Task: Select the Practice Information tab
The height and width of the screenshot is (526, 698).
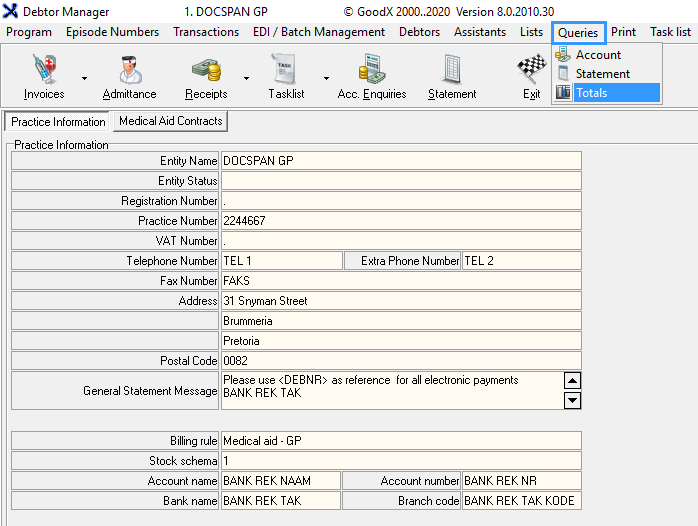Action: click(x=58, y=122)
